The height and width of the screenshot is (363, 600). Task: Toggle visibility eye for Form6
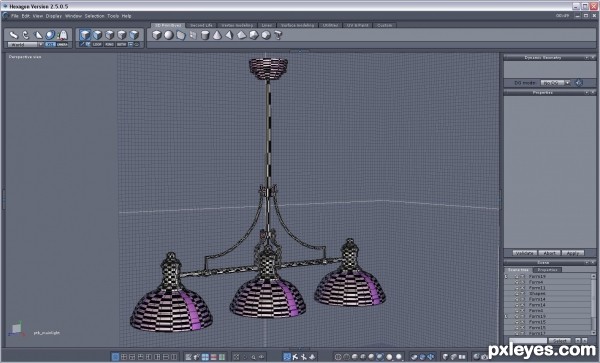[x=517, y=311]
